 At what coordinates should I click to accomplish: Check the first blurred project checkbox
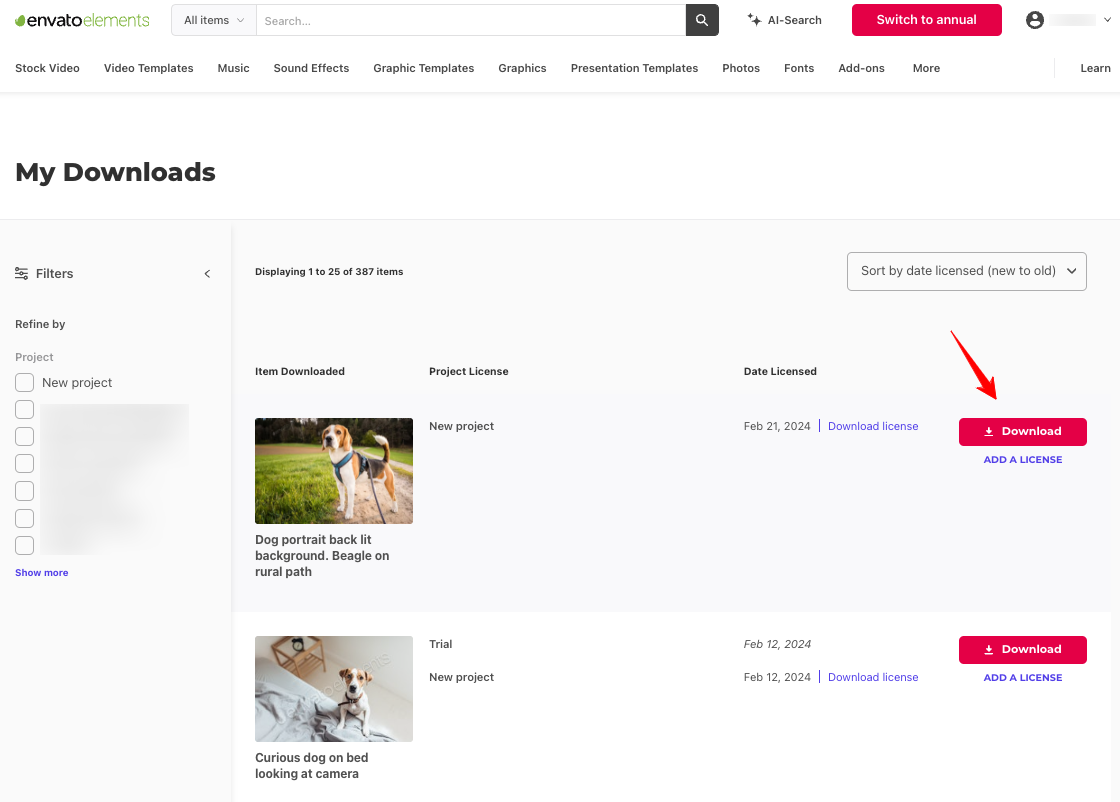click(24, 409)
